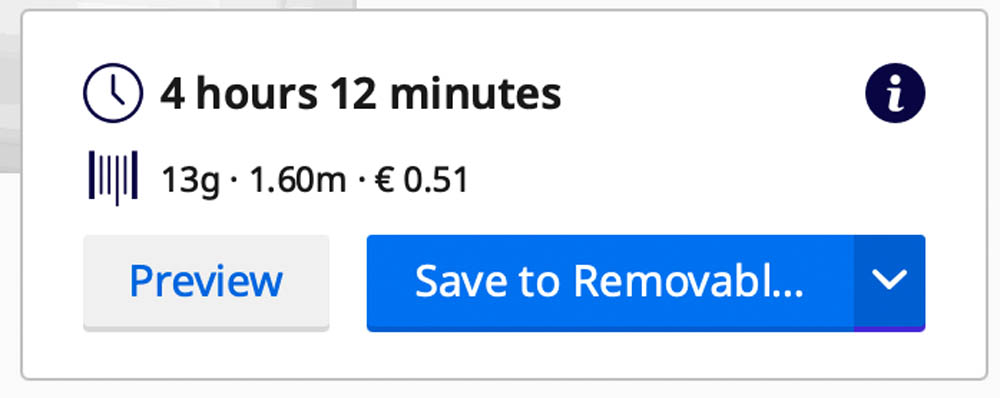Select the round clock outline icon
Viewport: 1000px width, 398px height.
click(x=113, y=92)
